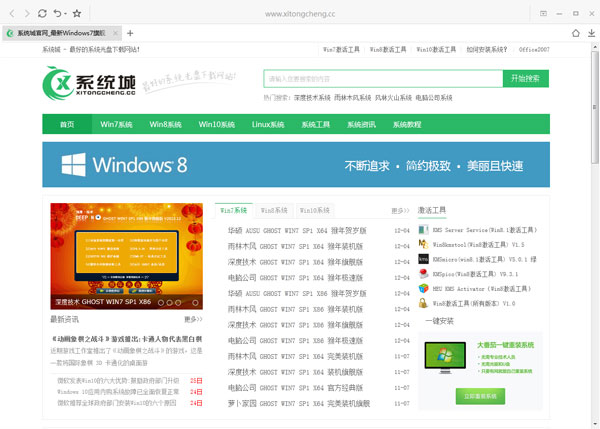
Task: Switch to the Win10系统 list tab
Action: coord(315,210)
